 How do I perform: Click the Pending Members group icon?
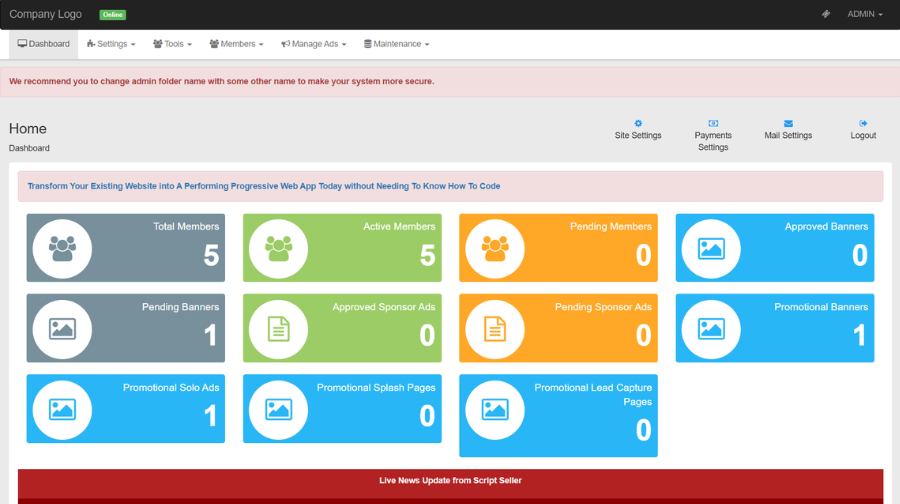(x=495, y=249)
